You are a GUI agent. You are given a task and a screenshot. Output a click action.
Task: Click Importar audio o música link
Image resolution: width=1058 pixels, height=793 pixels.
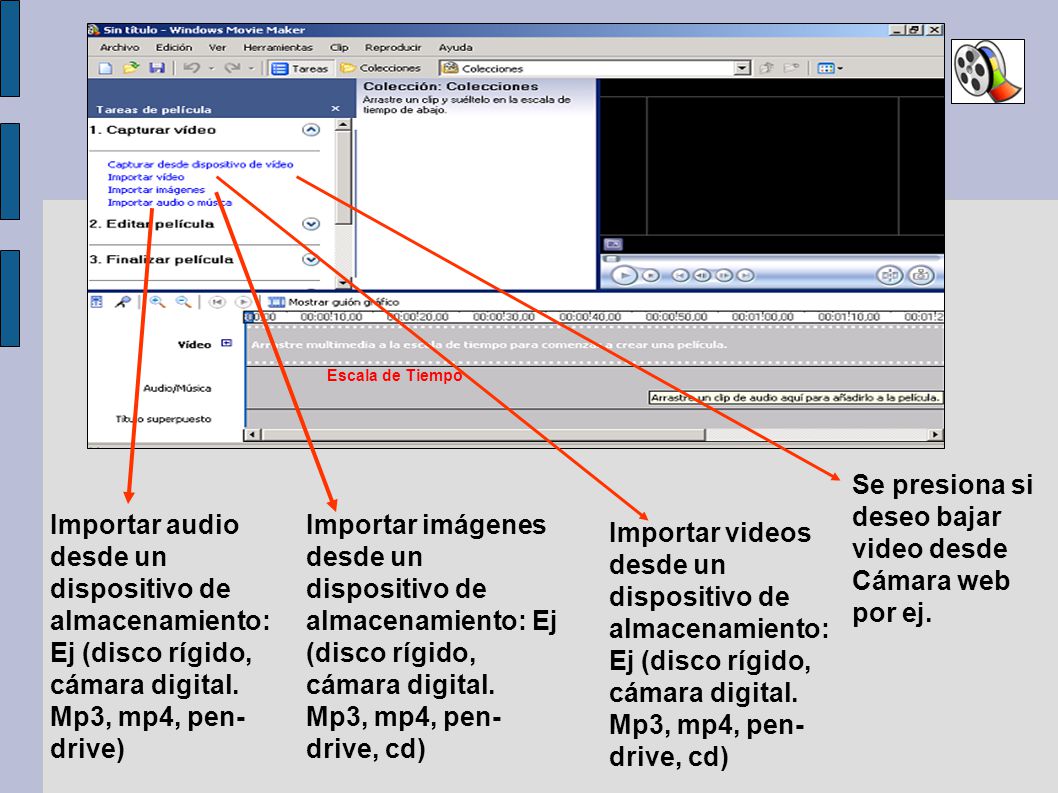point(169,202)
